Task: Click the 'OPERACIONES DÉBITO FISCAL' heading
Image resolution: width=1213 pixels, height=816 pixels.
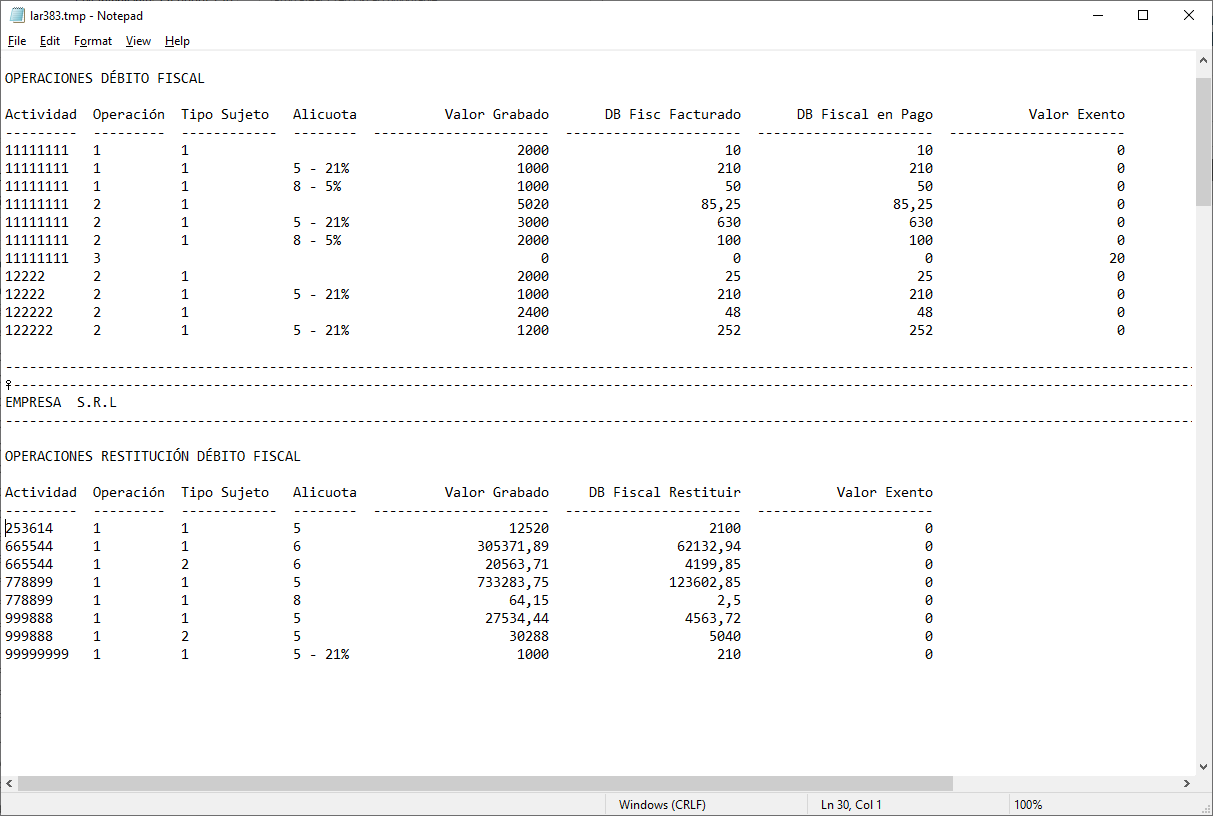Action: click(105, 78)
